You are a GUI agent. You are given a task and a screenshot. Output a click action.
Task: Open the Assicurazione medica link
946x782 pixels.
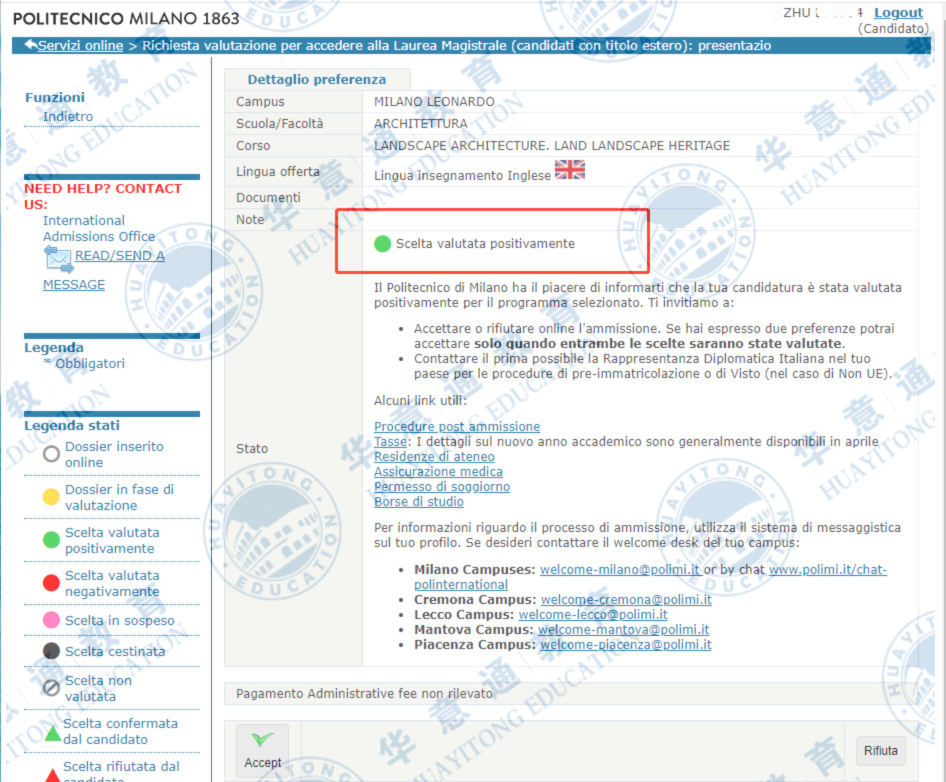(x=438, y=472)
